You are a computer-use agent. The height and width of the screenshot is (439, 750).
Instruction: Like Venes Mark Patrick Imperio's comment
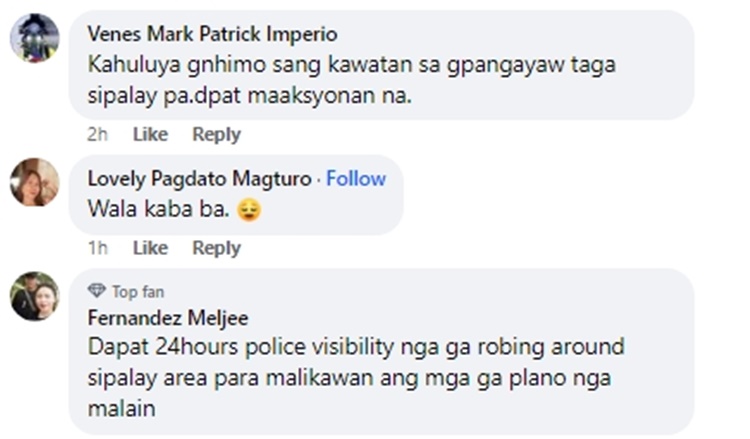[150, 134]
